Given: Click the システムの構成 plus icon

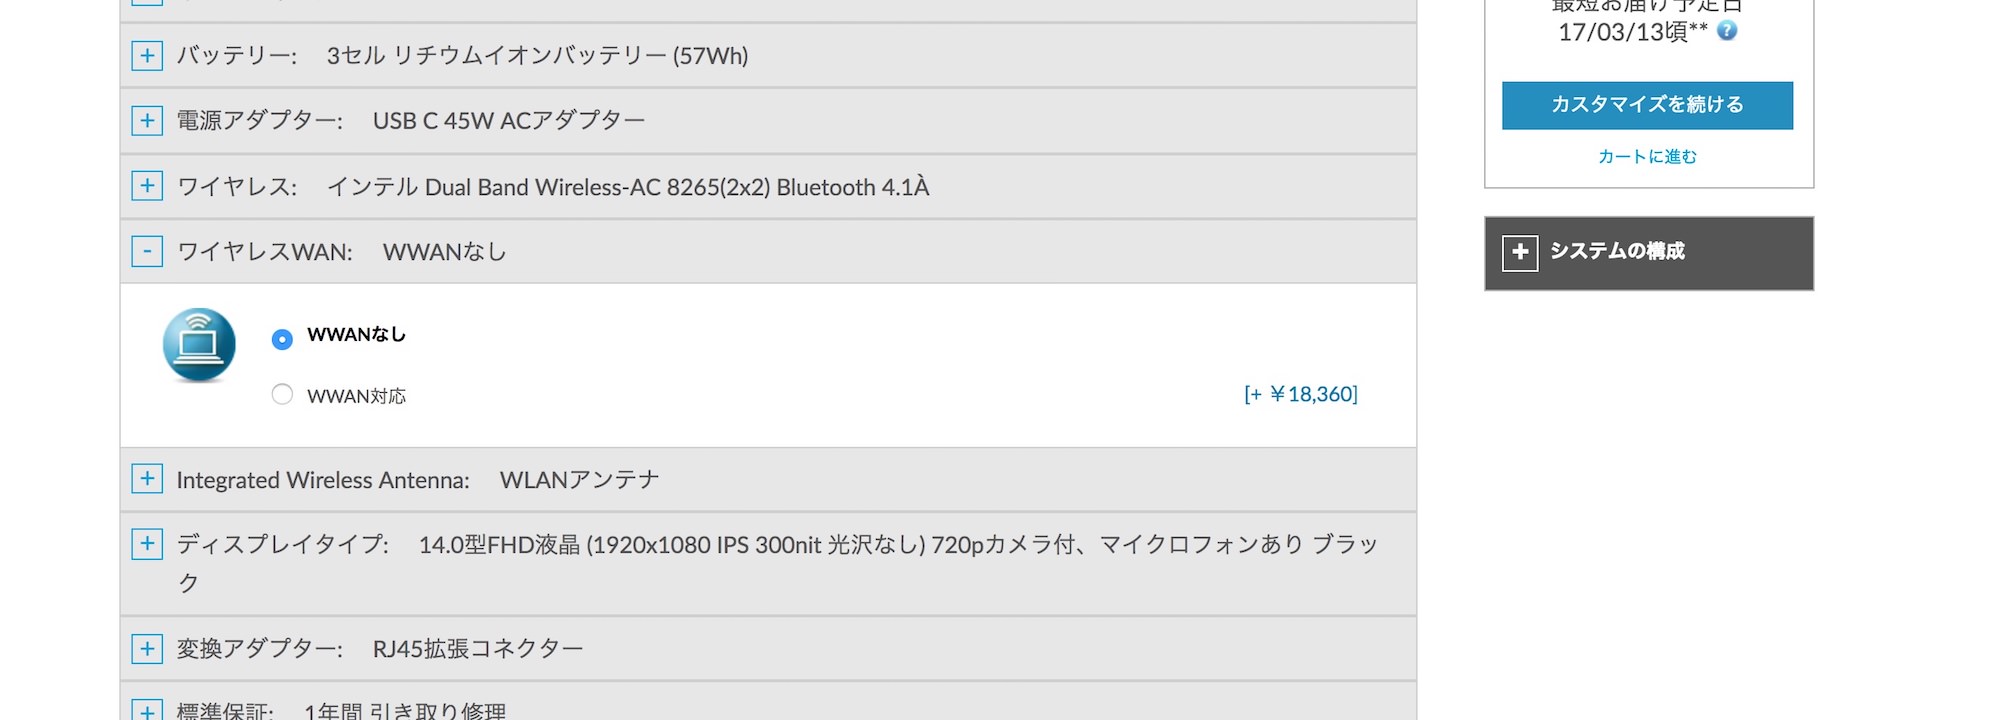Looking at the screenshot, I should 1520,252.
